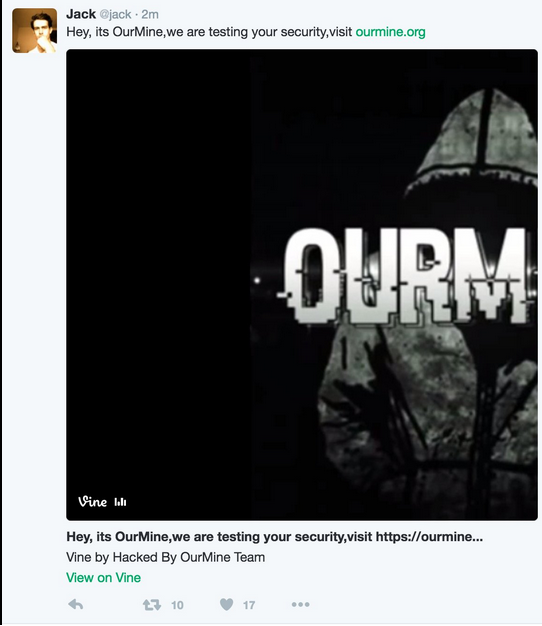The height and width of the screenshot is (626, 542).
Task: Click the View on Vine link
Action: coord(103,577)
